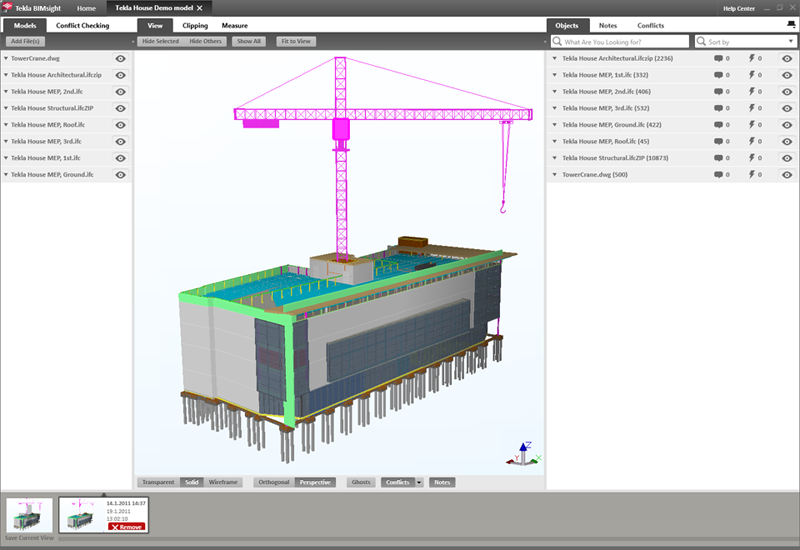Toggle the Ghosts display button

[x=361, y=482]
